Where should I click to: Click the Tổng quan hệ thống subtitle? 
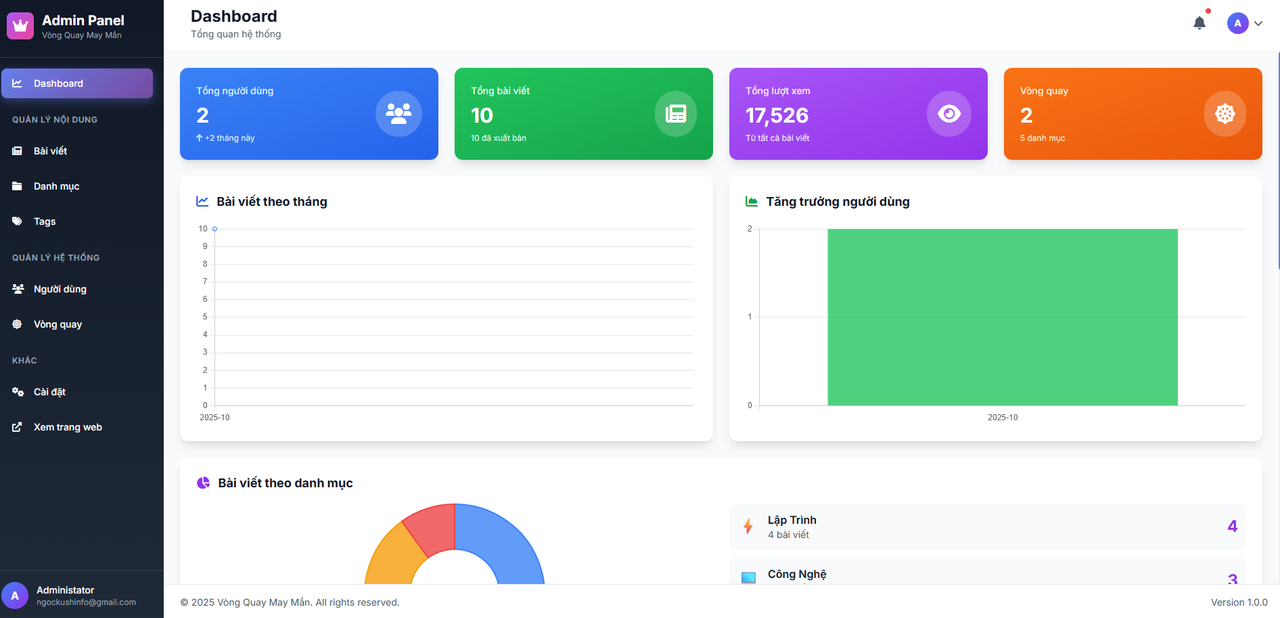tap(236, 34)
